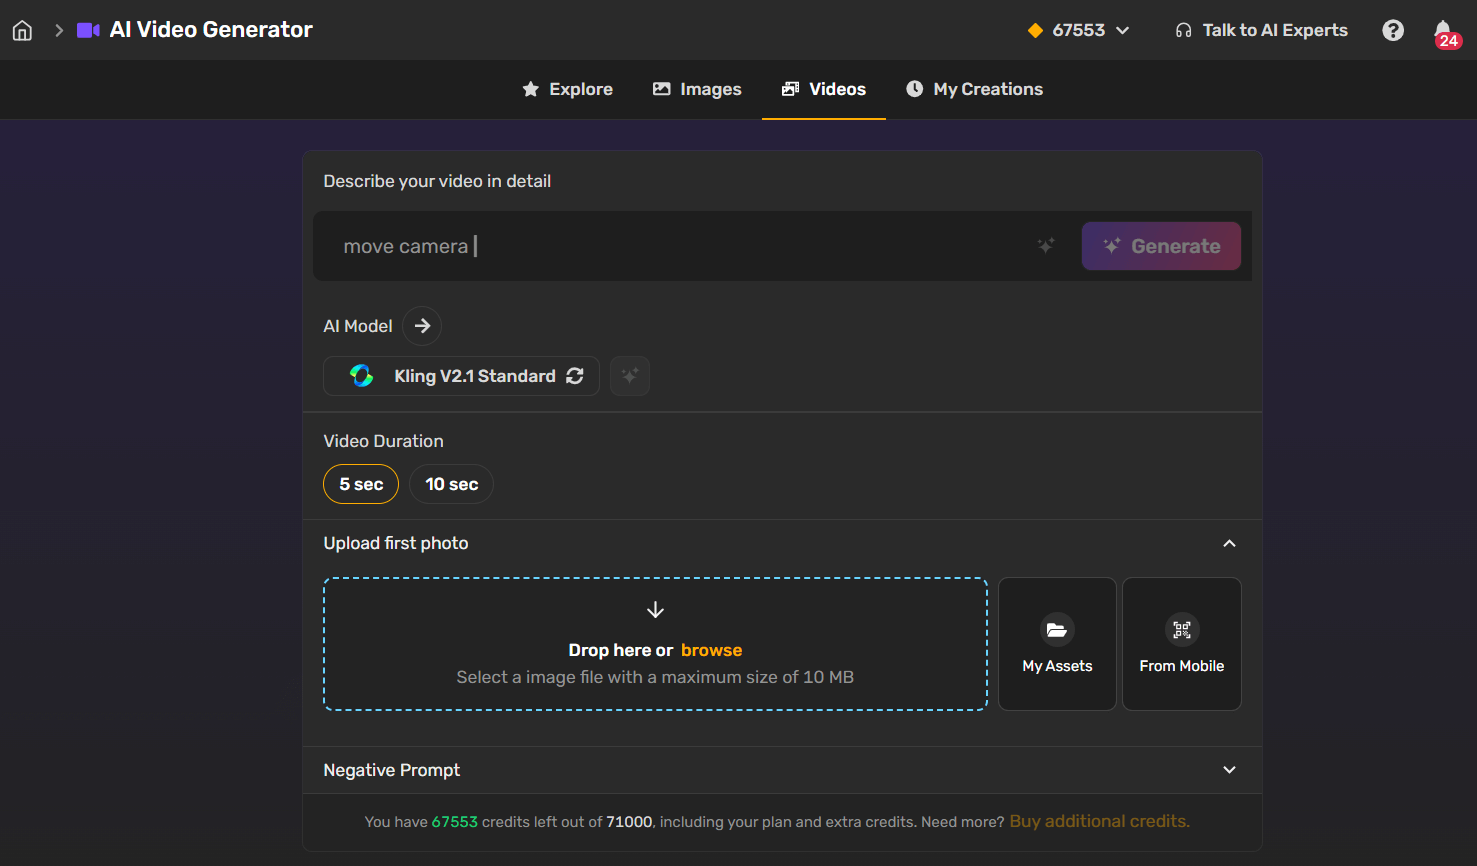
Task: Click the enhance prompt sparkle icon
Action: (1046, 246)
